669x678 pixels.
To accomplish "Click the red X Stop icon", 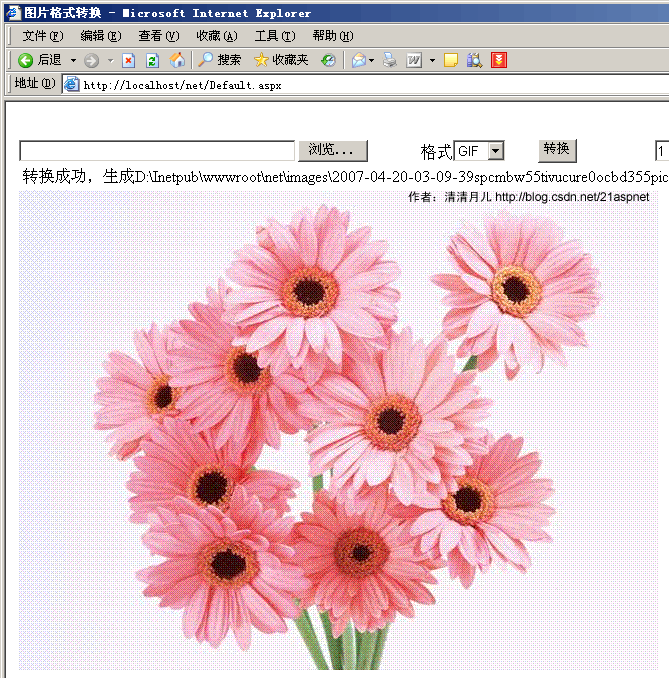I will point(128,61).
